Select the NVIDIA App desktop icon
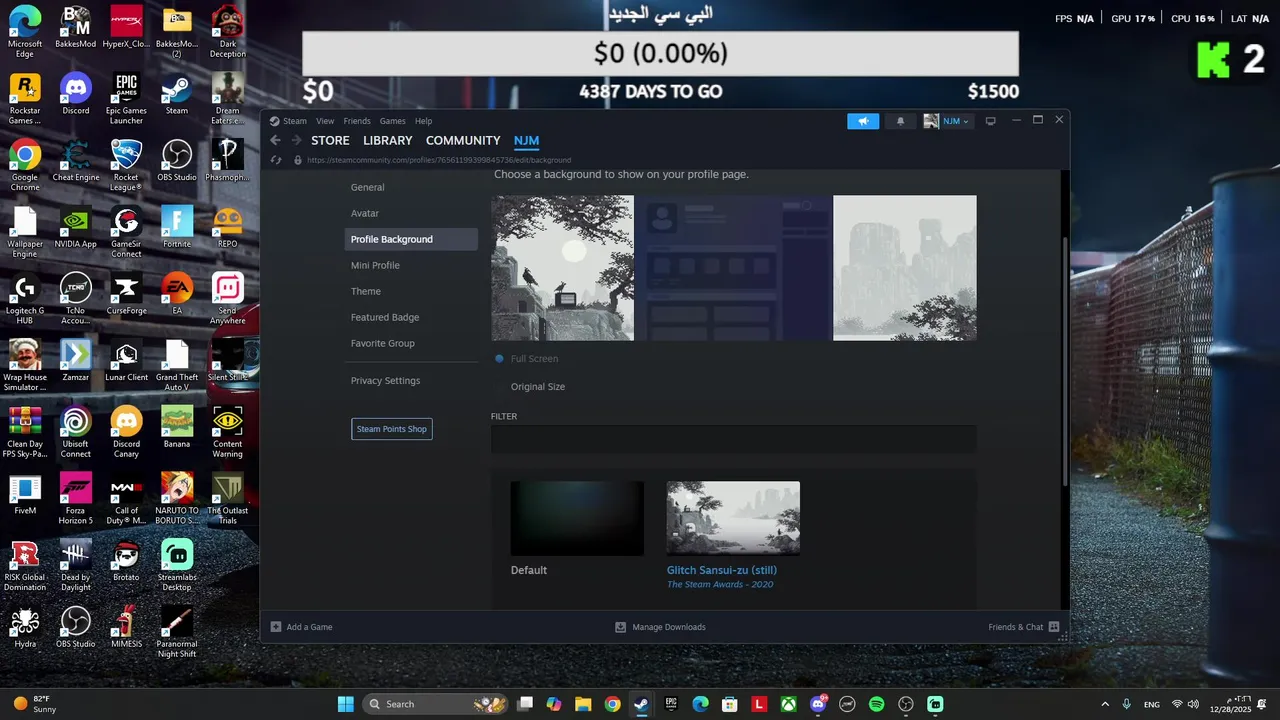Image resolution: width=1280 pixels, height=720 pixels. tap(76, 227)
